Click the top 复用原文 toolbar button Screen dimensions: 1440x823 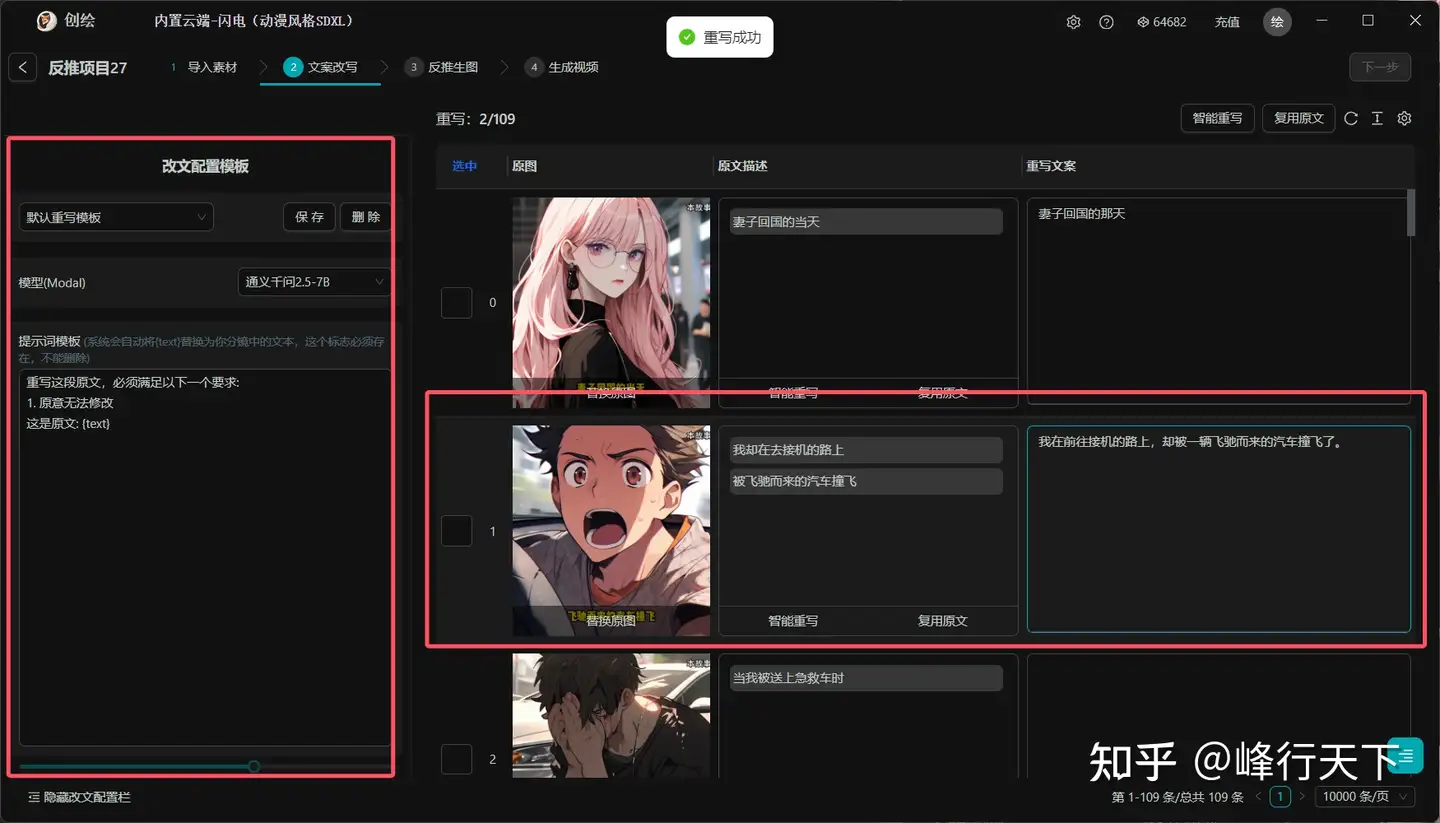(x=1298, y=118)
